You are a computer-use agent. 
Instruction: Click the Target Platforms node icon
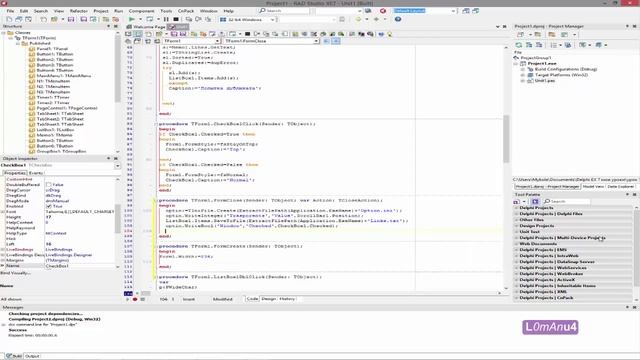[530, 75]
